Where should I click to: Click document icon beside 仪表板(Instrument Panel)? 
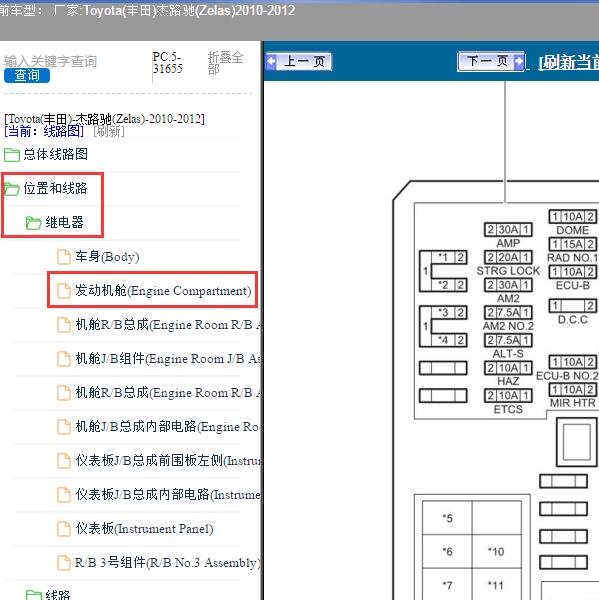pyautogui.click(x=64, y=529)
